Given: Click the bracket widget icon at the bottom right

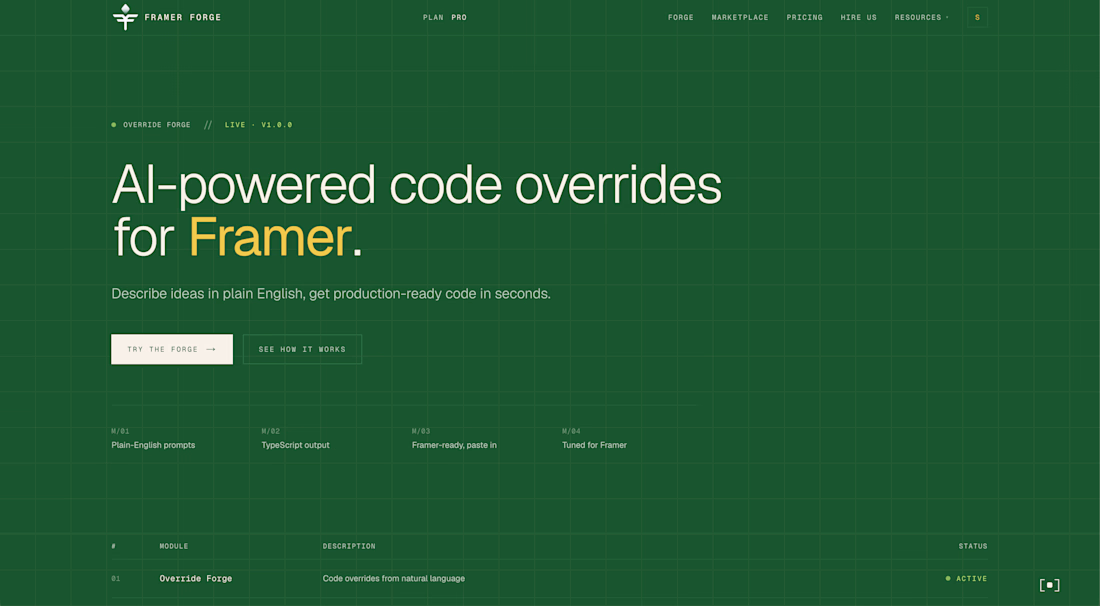Looking at the screenshot, I should (1049, 585).
